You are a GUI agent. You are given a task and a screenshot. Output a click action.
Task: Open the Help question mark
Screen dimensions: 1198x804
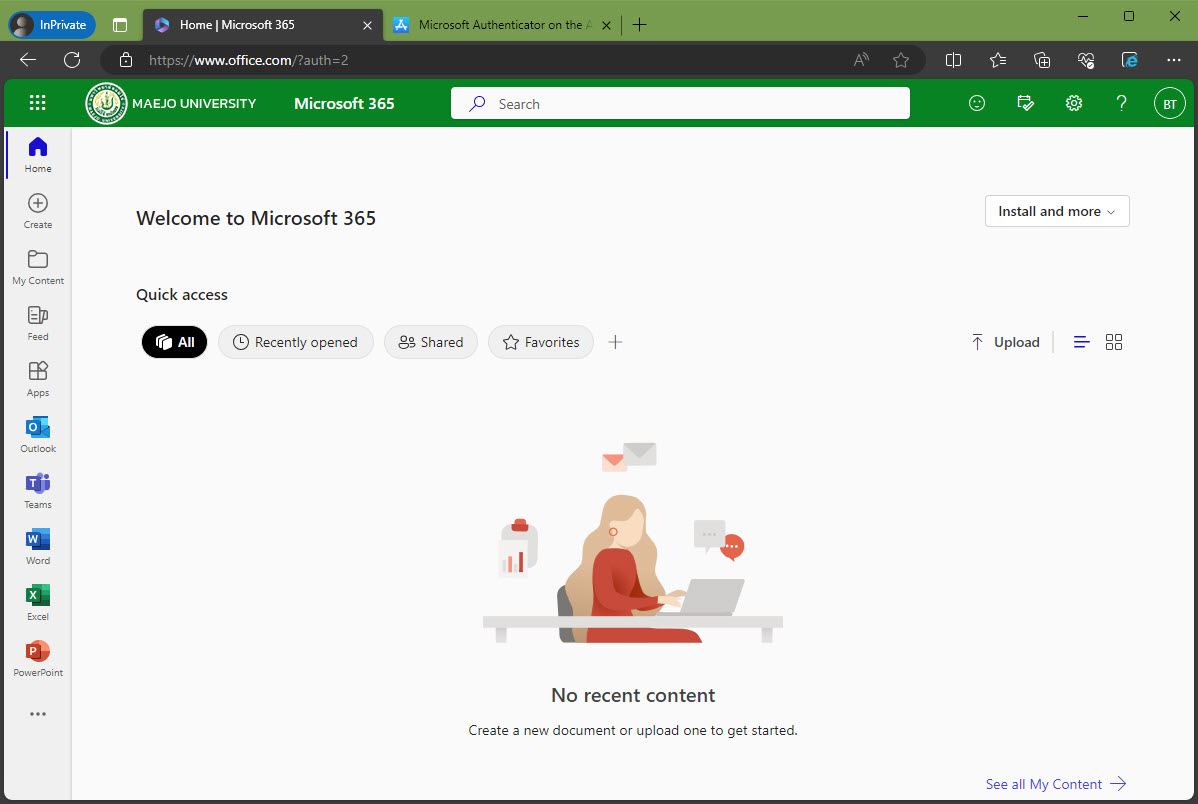1122,103
